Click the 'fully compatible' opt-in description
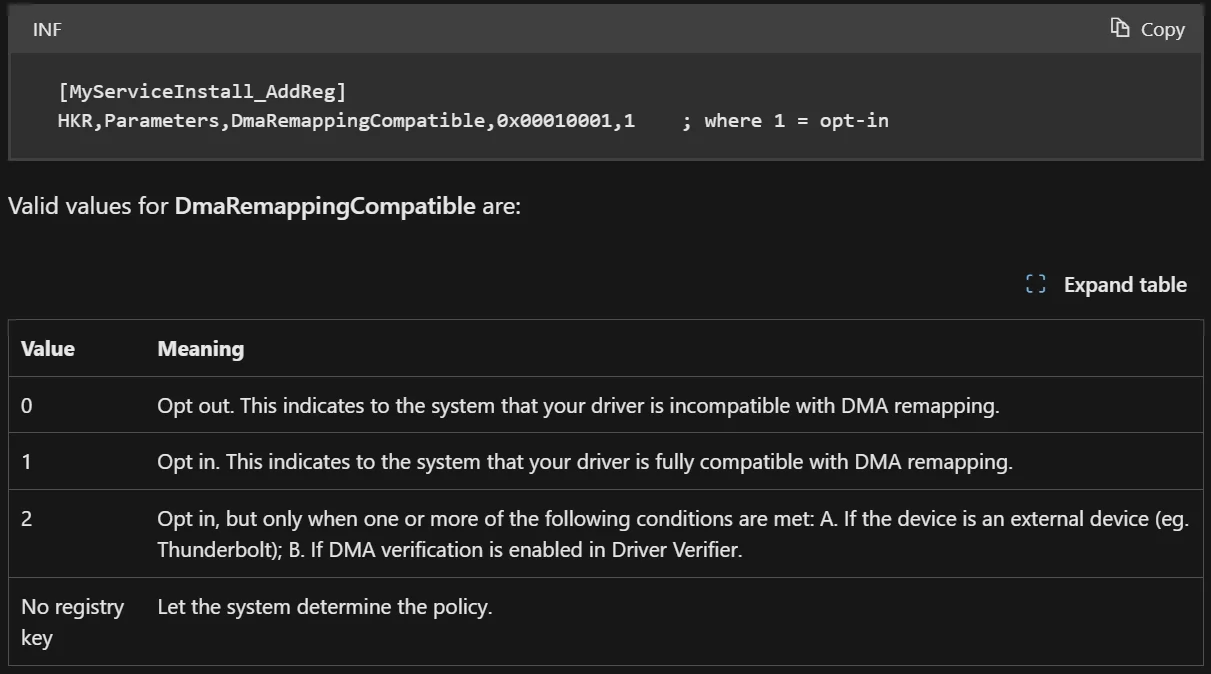Viewport: 1211px width, 674px height. (x=585, y=462)
